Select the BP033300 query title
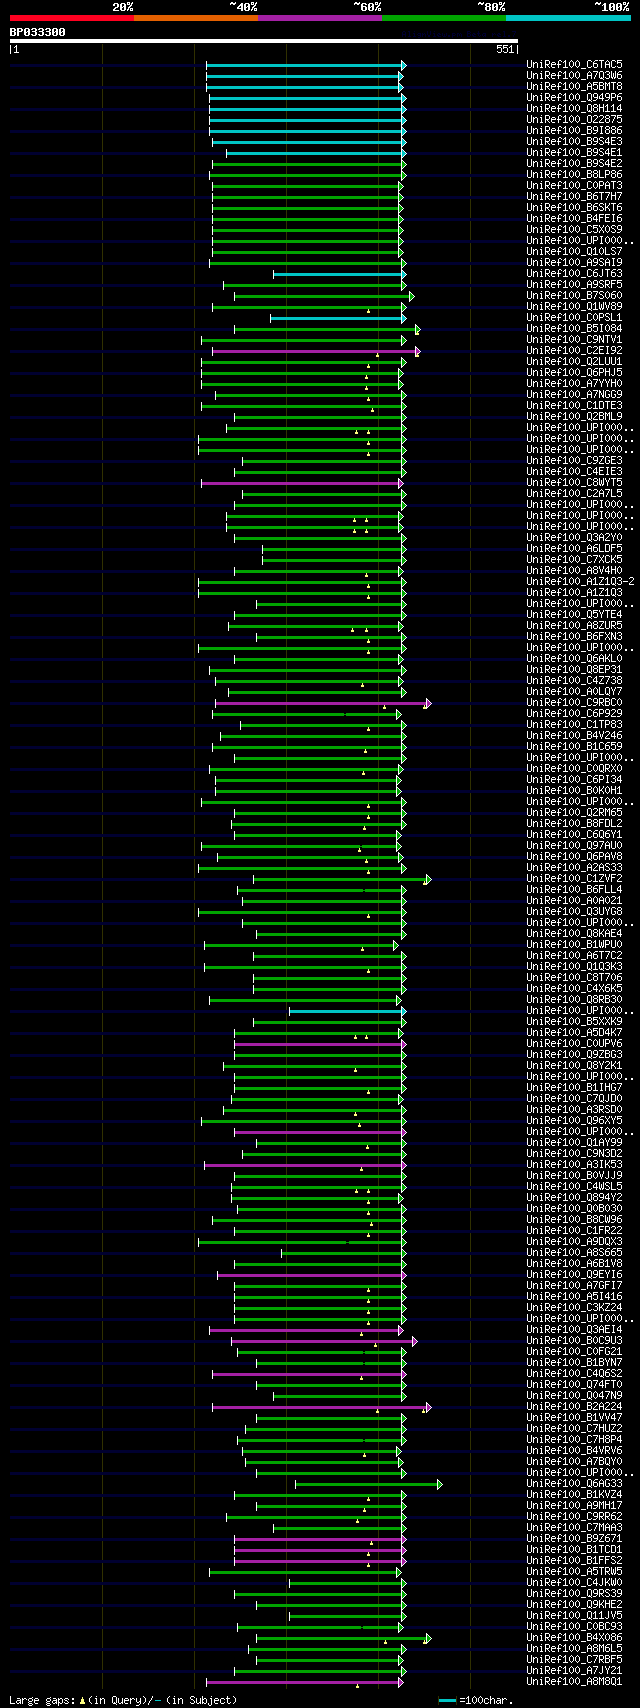The width and height of the screenshot is (640, 1708). tap(38, 32)
